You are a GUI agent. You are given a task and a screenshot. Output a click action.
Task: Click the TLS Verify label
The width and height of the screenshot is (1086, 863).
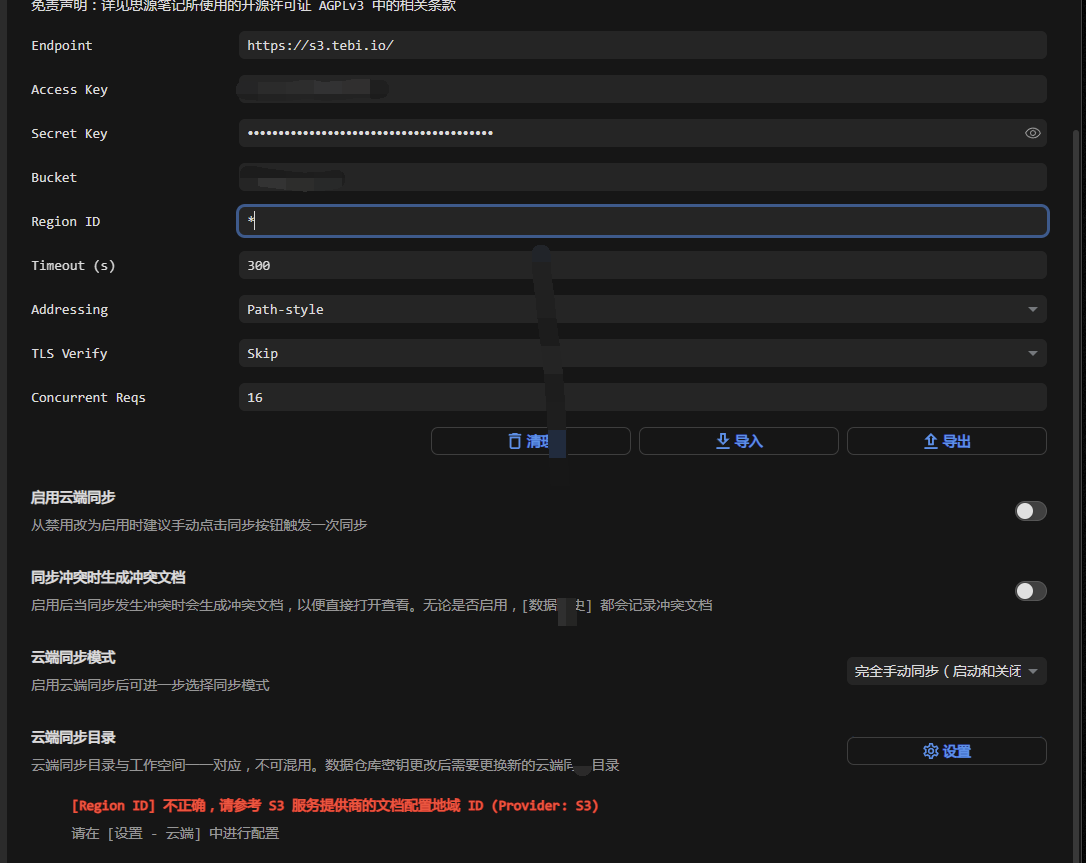click(69, 353)
